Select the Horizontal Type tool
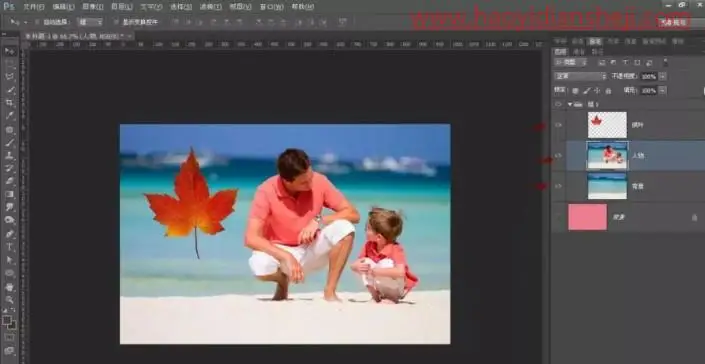The image size is (705, 364). 9,247
